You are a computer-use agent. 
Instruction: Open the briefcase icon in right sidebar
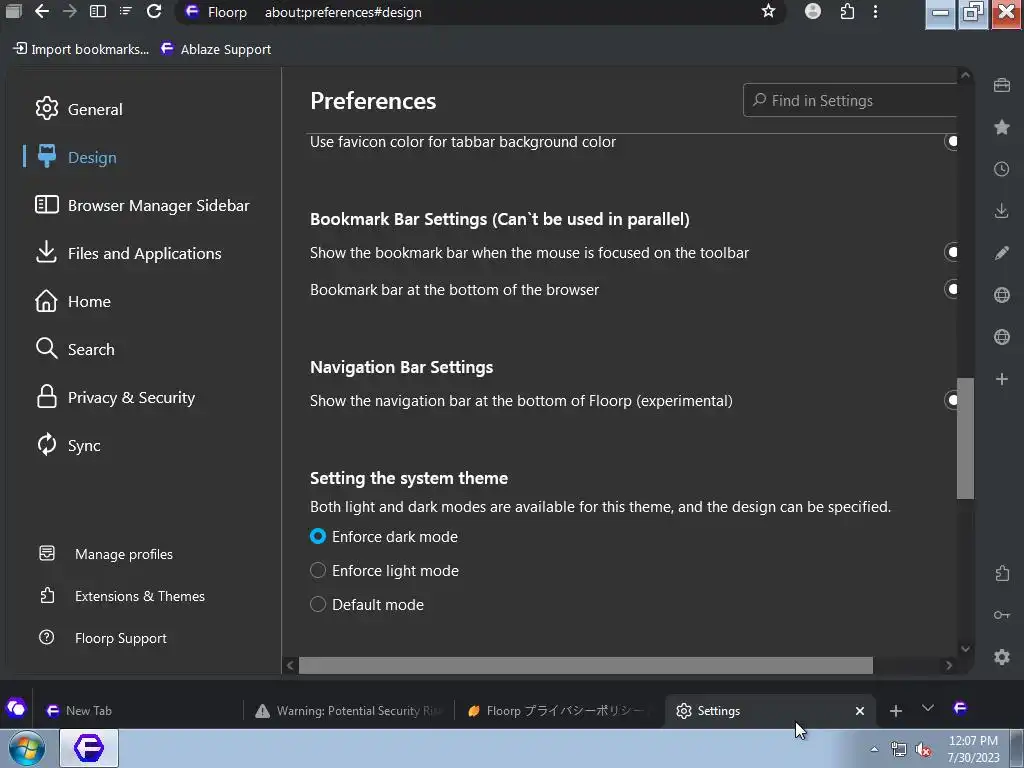[x=1002, y=85]
